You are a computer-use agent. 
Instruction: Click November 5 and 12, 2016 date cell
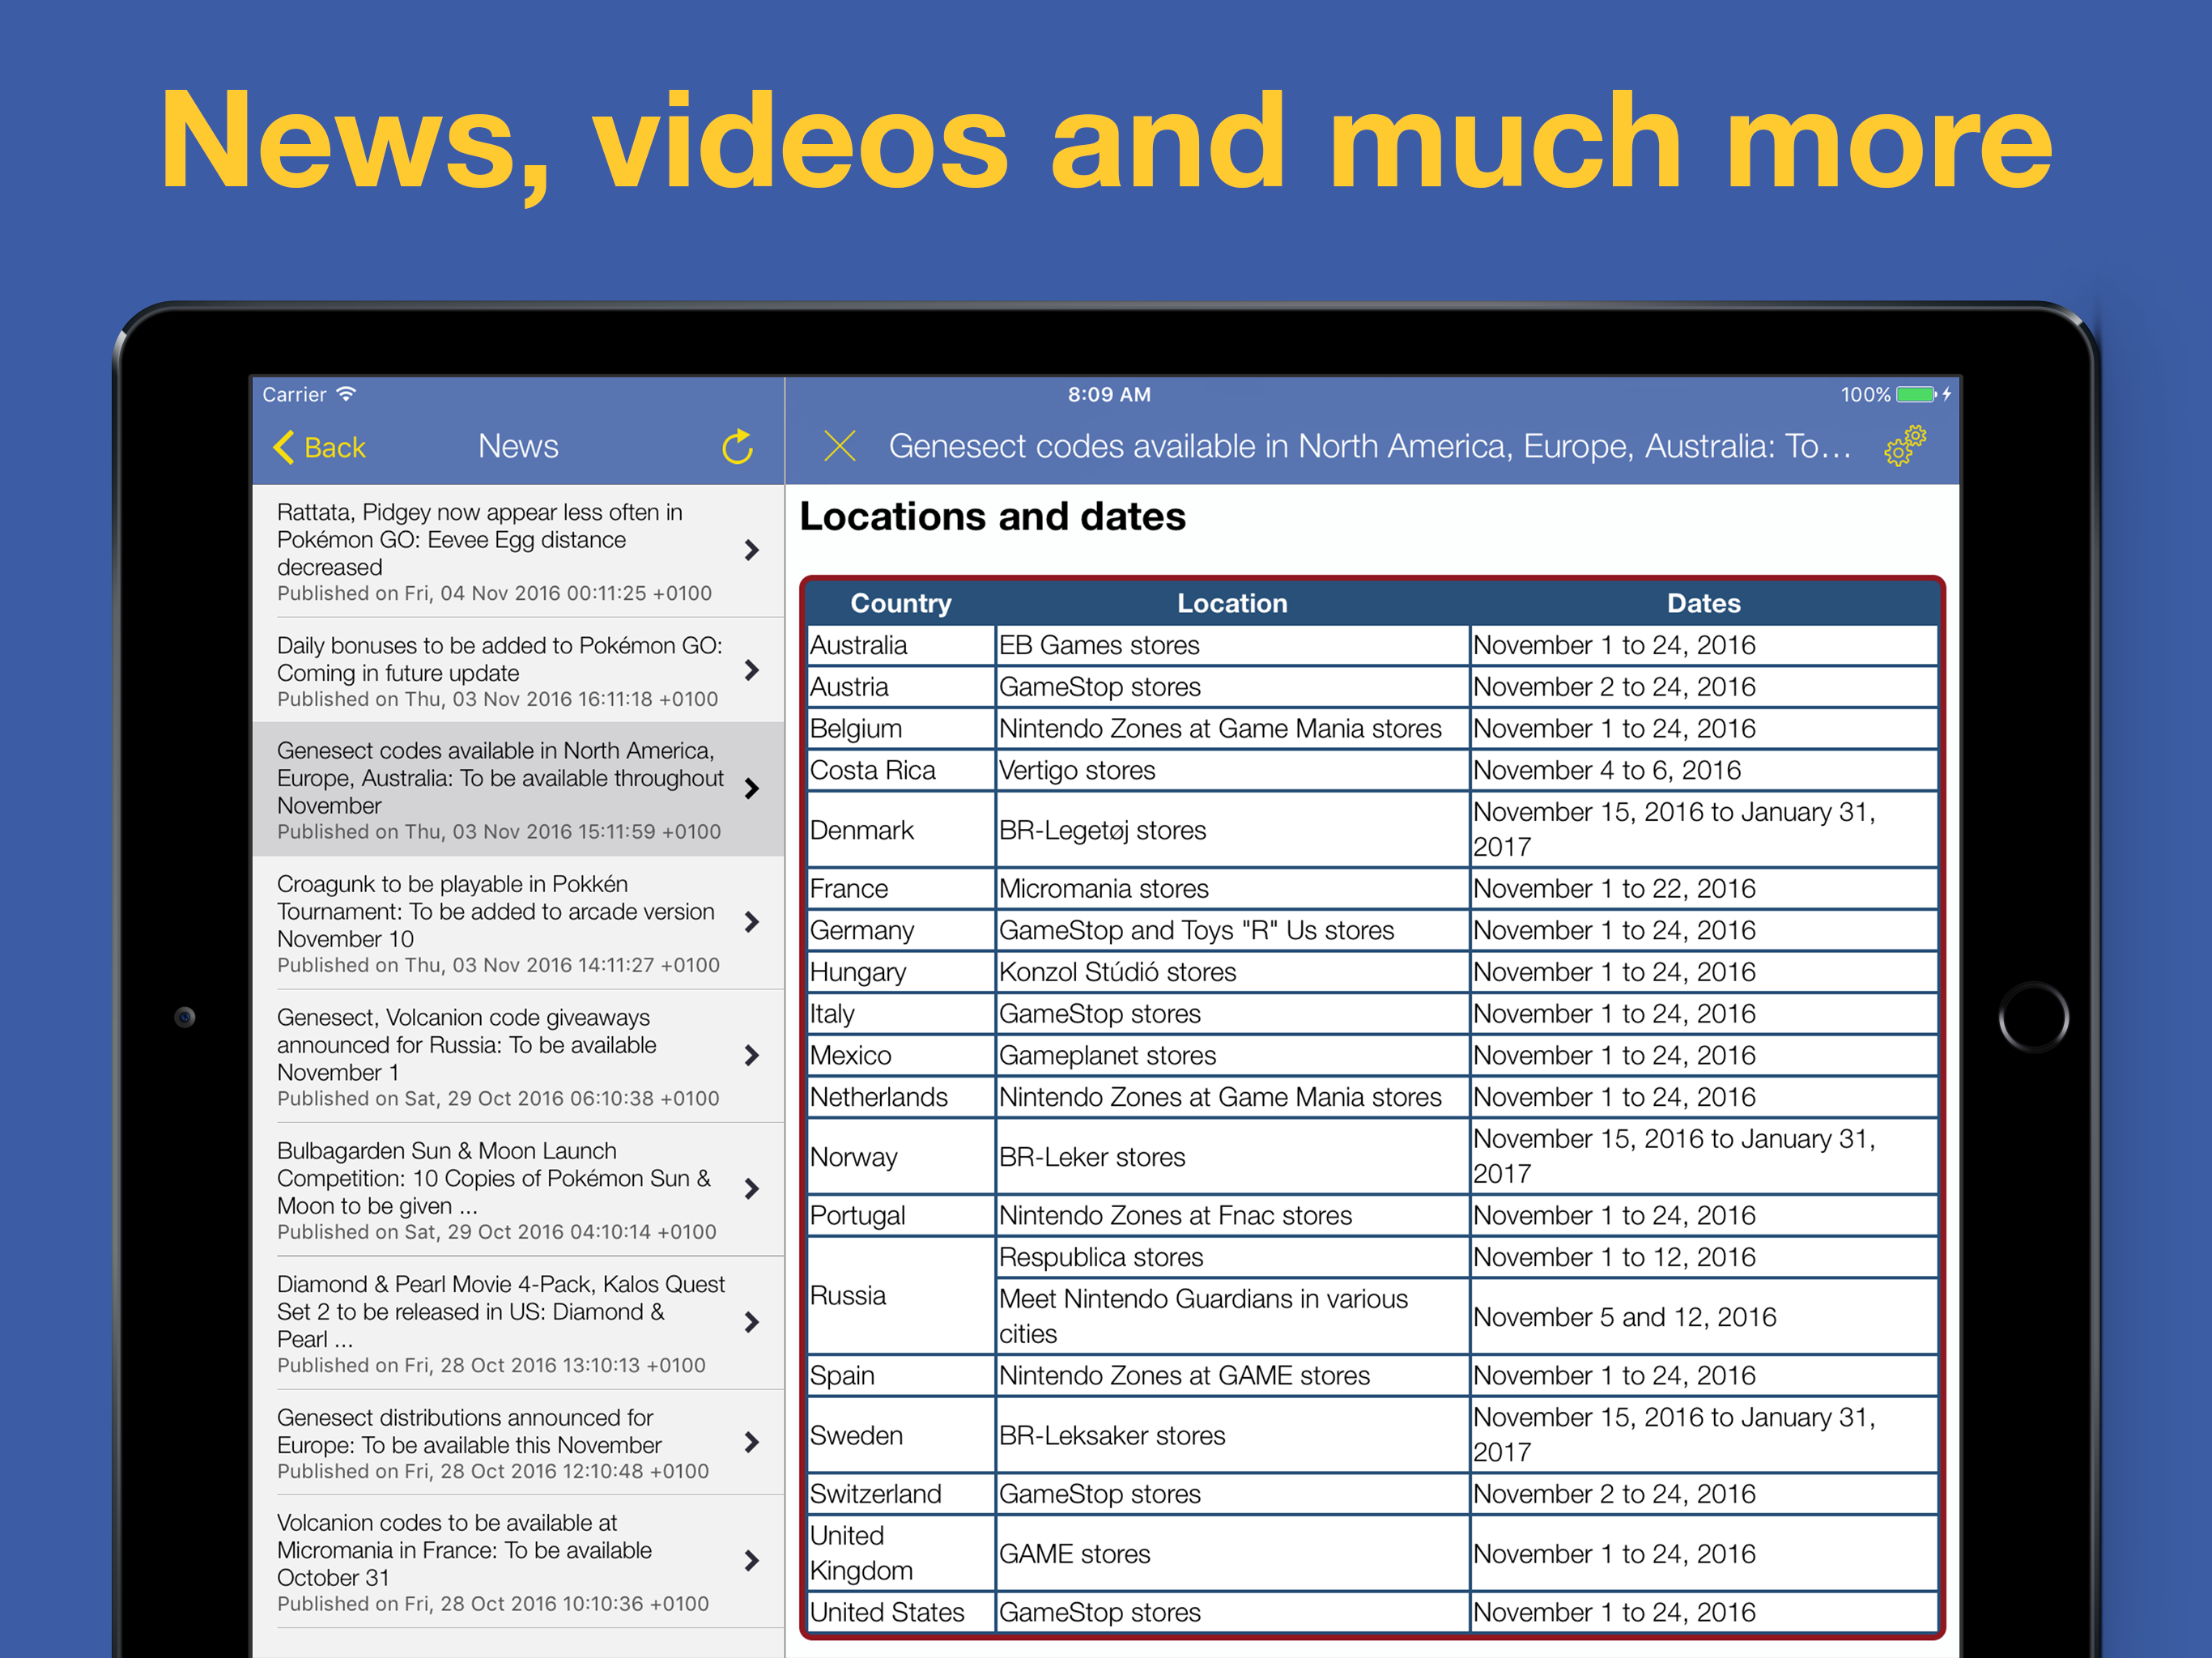(x=1704, y=1316)
